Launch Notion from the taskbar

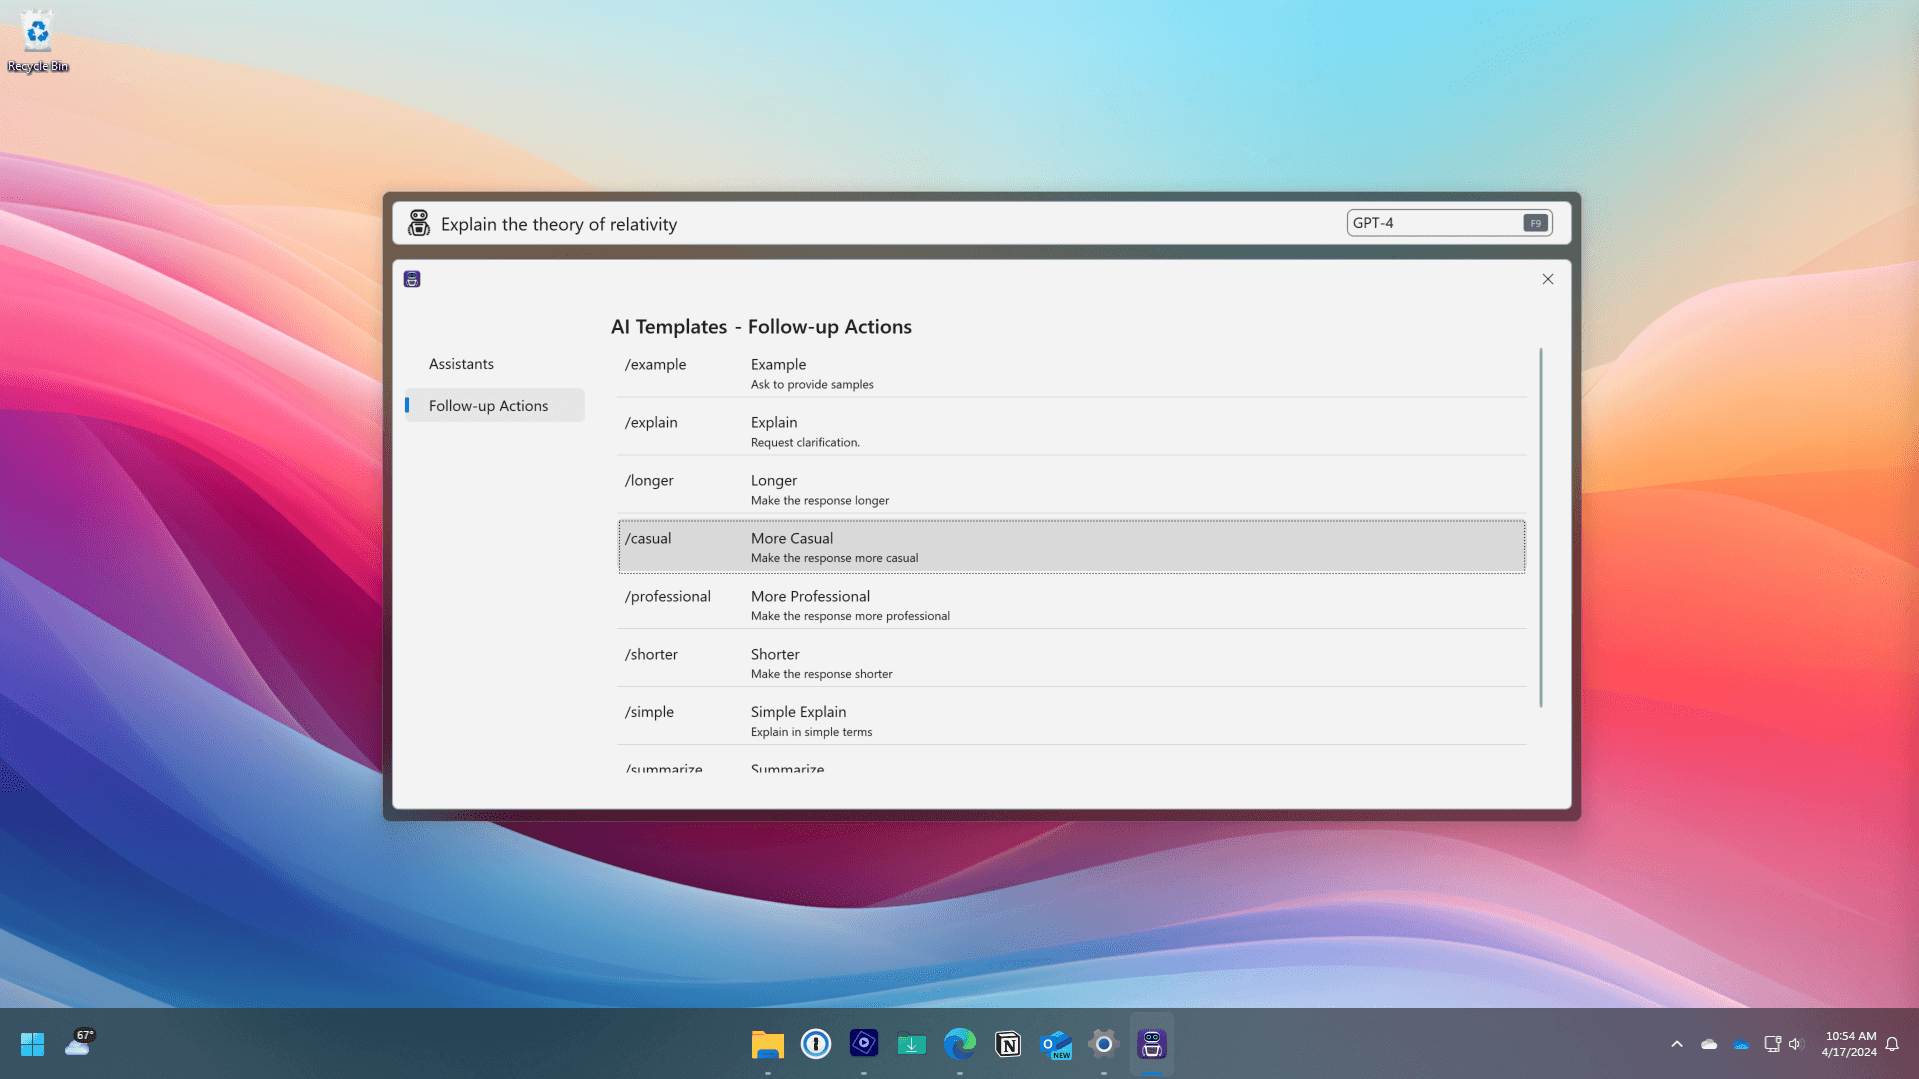[1007, 1043]
